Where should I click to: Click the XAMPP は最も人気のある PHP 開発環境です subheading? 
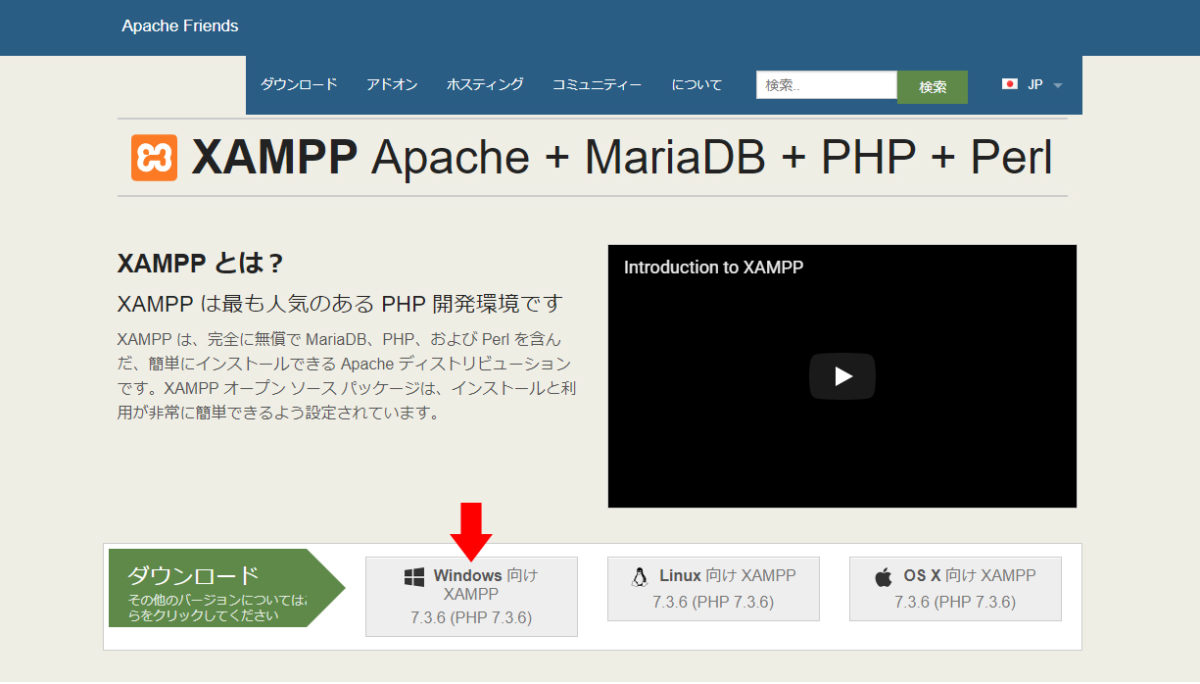click(x=340, y=303)
